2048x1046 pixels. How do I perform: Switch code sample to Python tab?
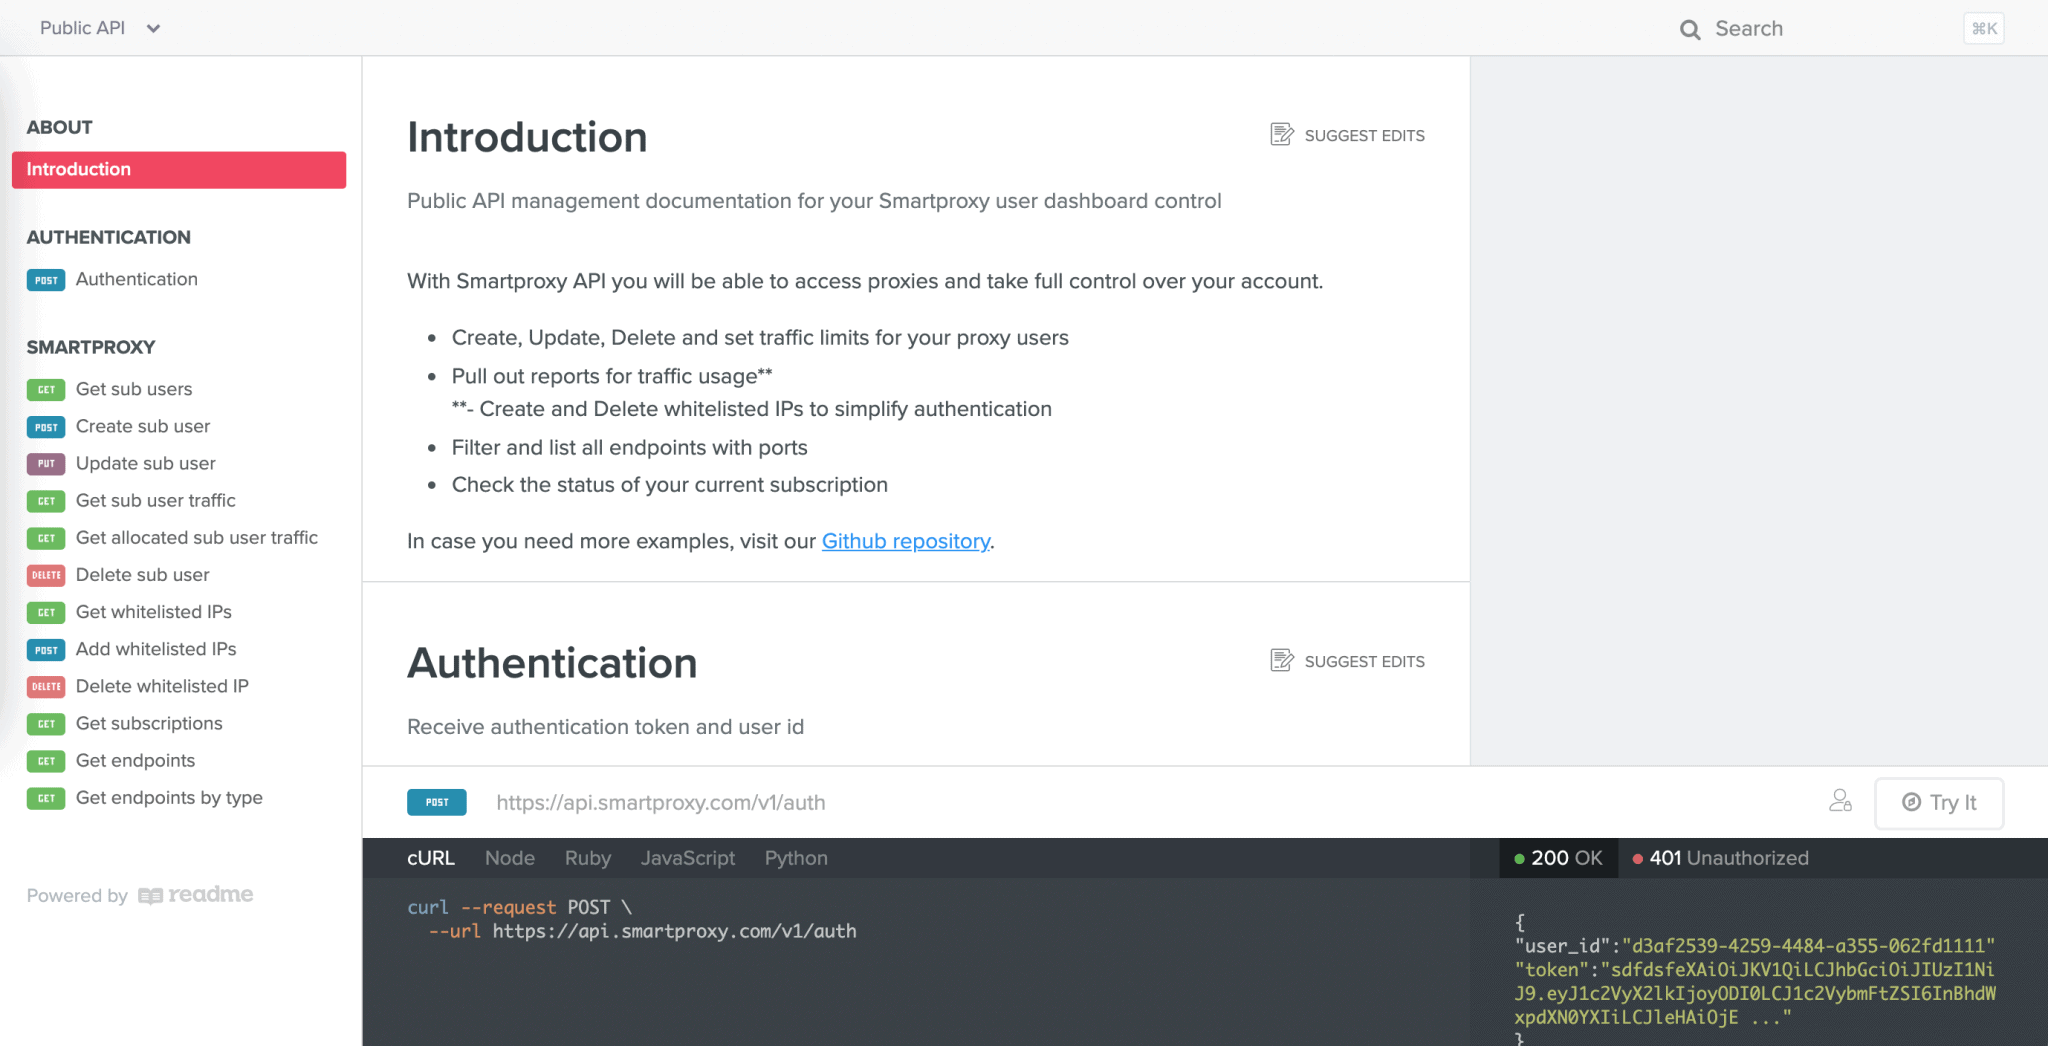pos(796,858)
